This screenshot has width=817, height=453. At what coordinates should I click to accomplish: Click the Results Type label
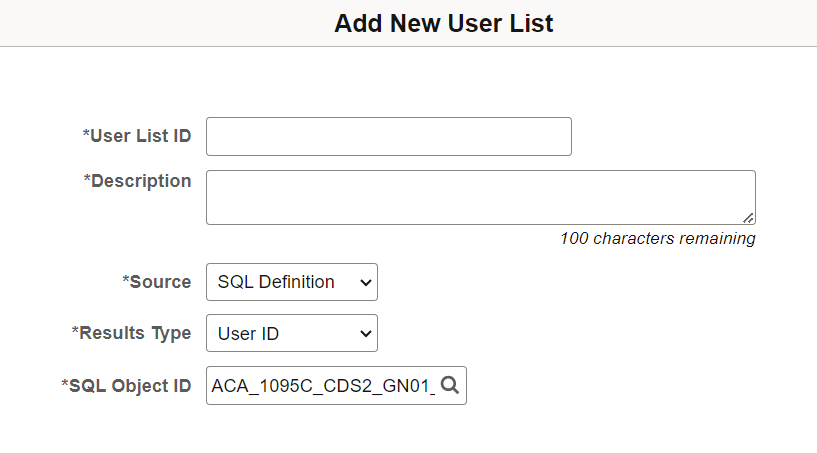click(134, 333)
